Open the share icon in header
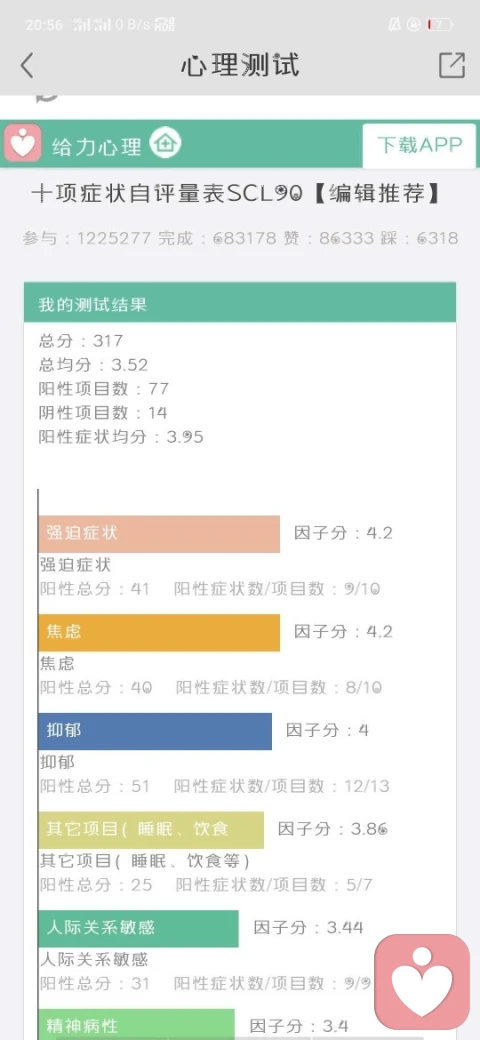This screenshot has width=480, height=1040. pyautogui.click(x=452, y=65)
